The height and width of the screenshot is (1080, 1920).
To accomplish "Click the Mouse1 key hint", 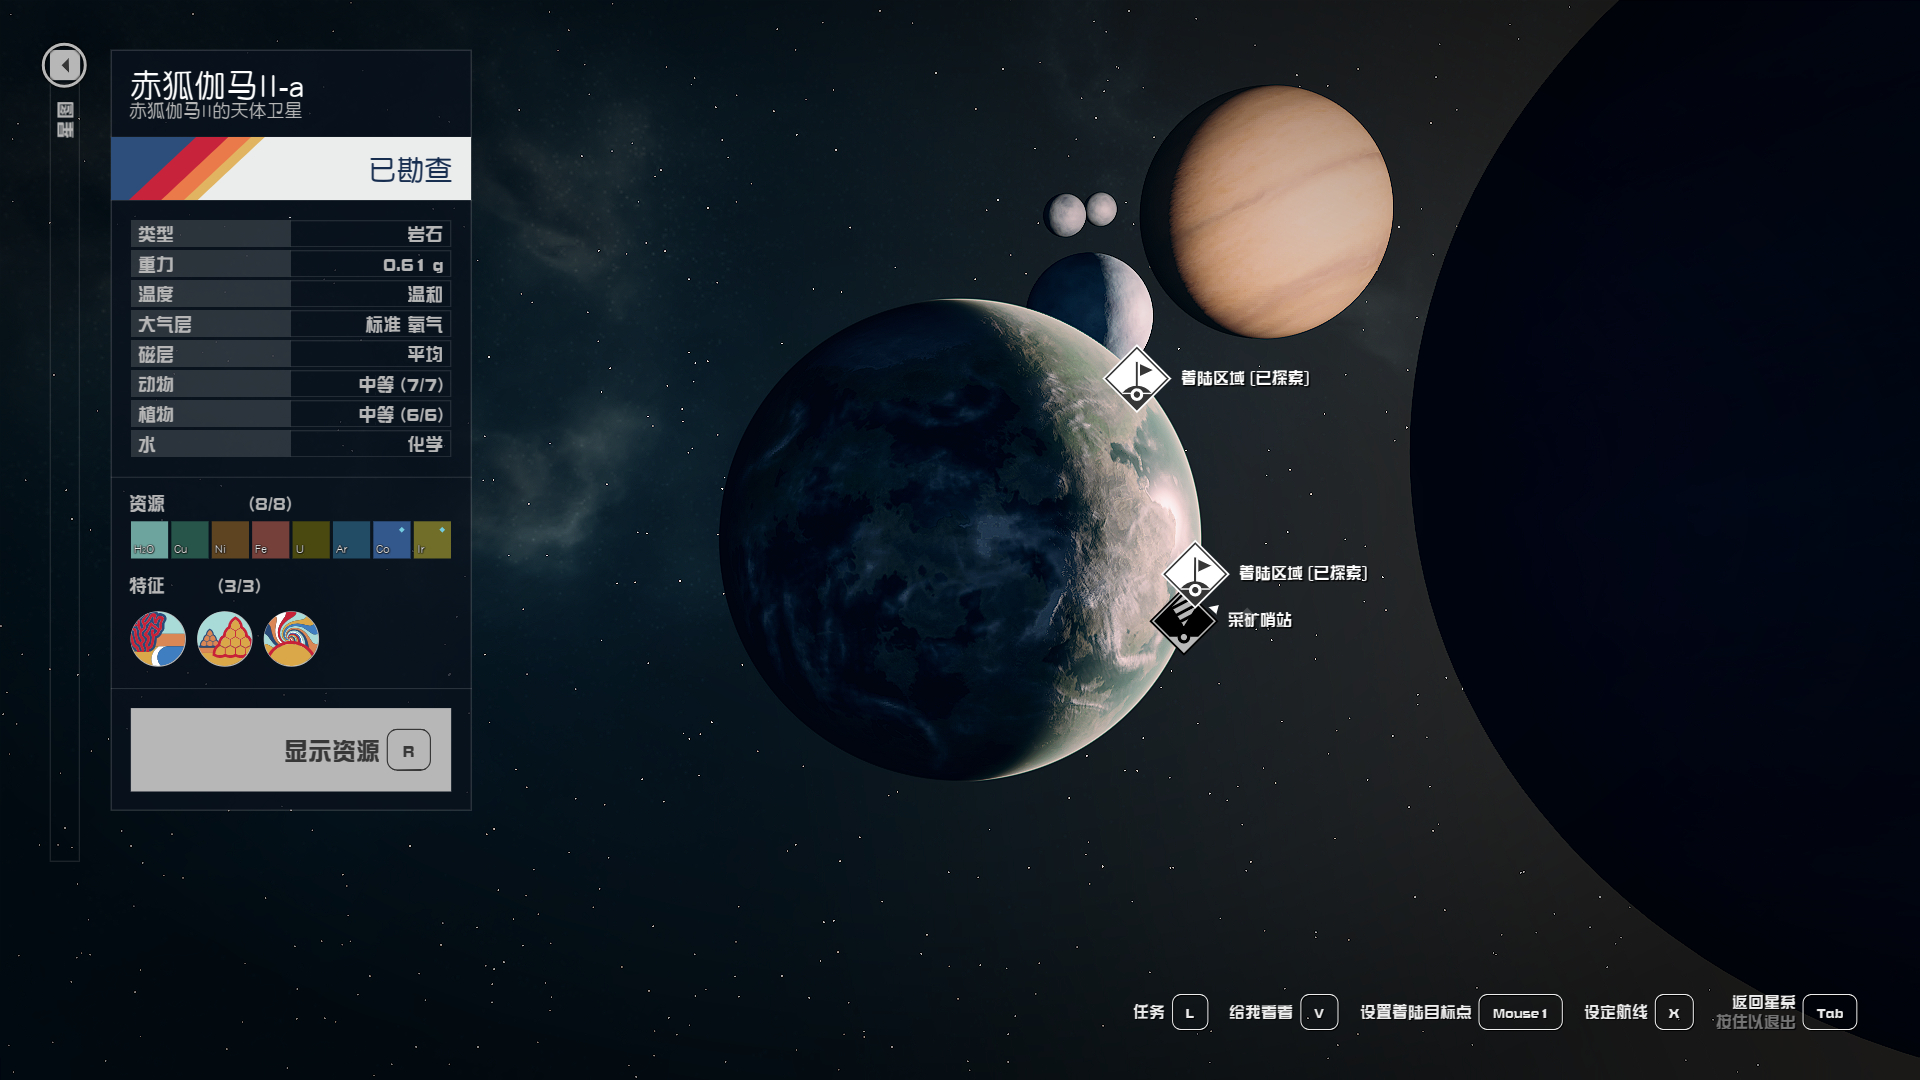I will (x=1520, y=1013).
